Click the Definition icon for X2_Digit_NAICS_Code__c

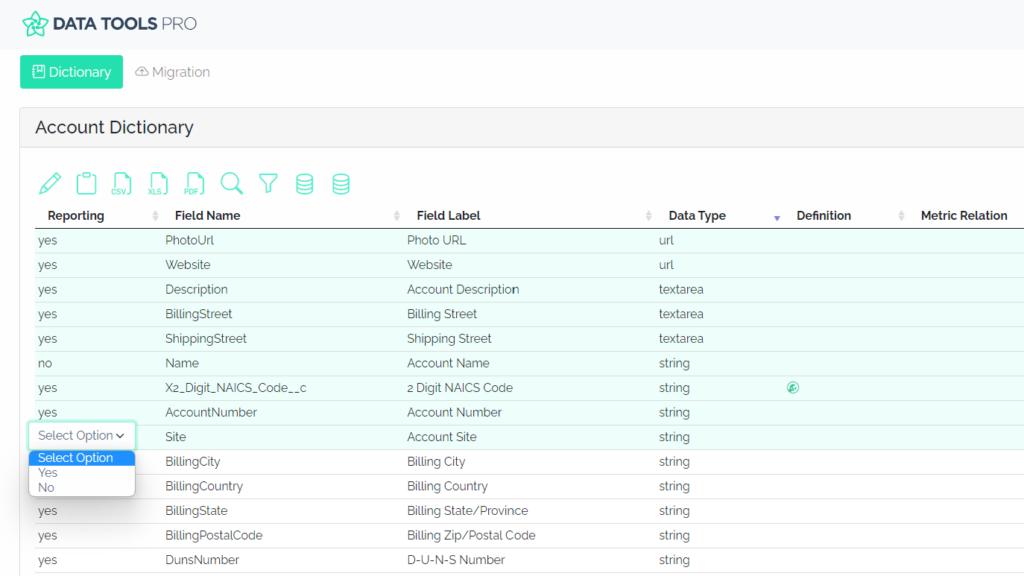click(792, 387)
